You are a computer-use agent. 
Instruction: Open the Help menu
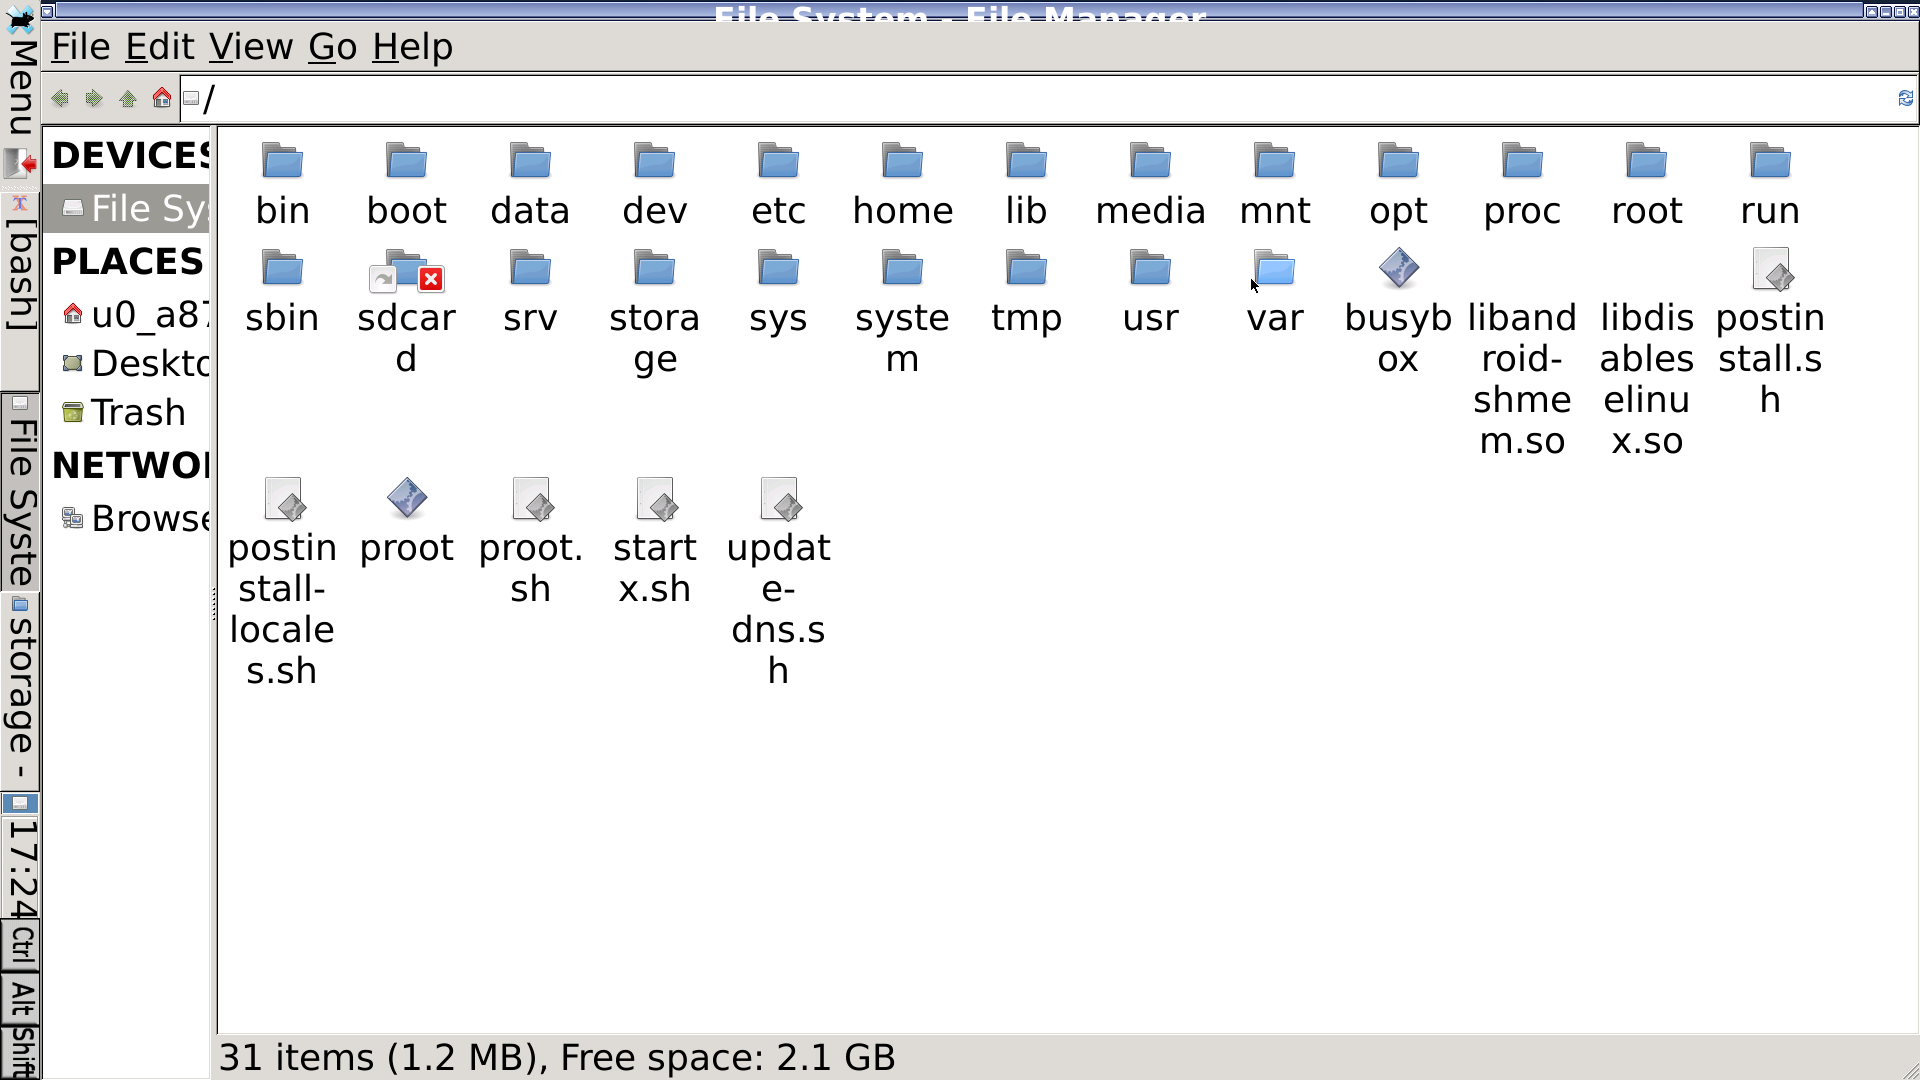412,47
